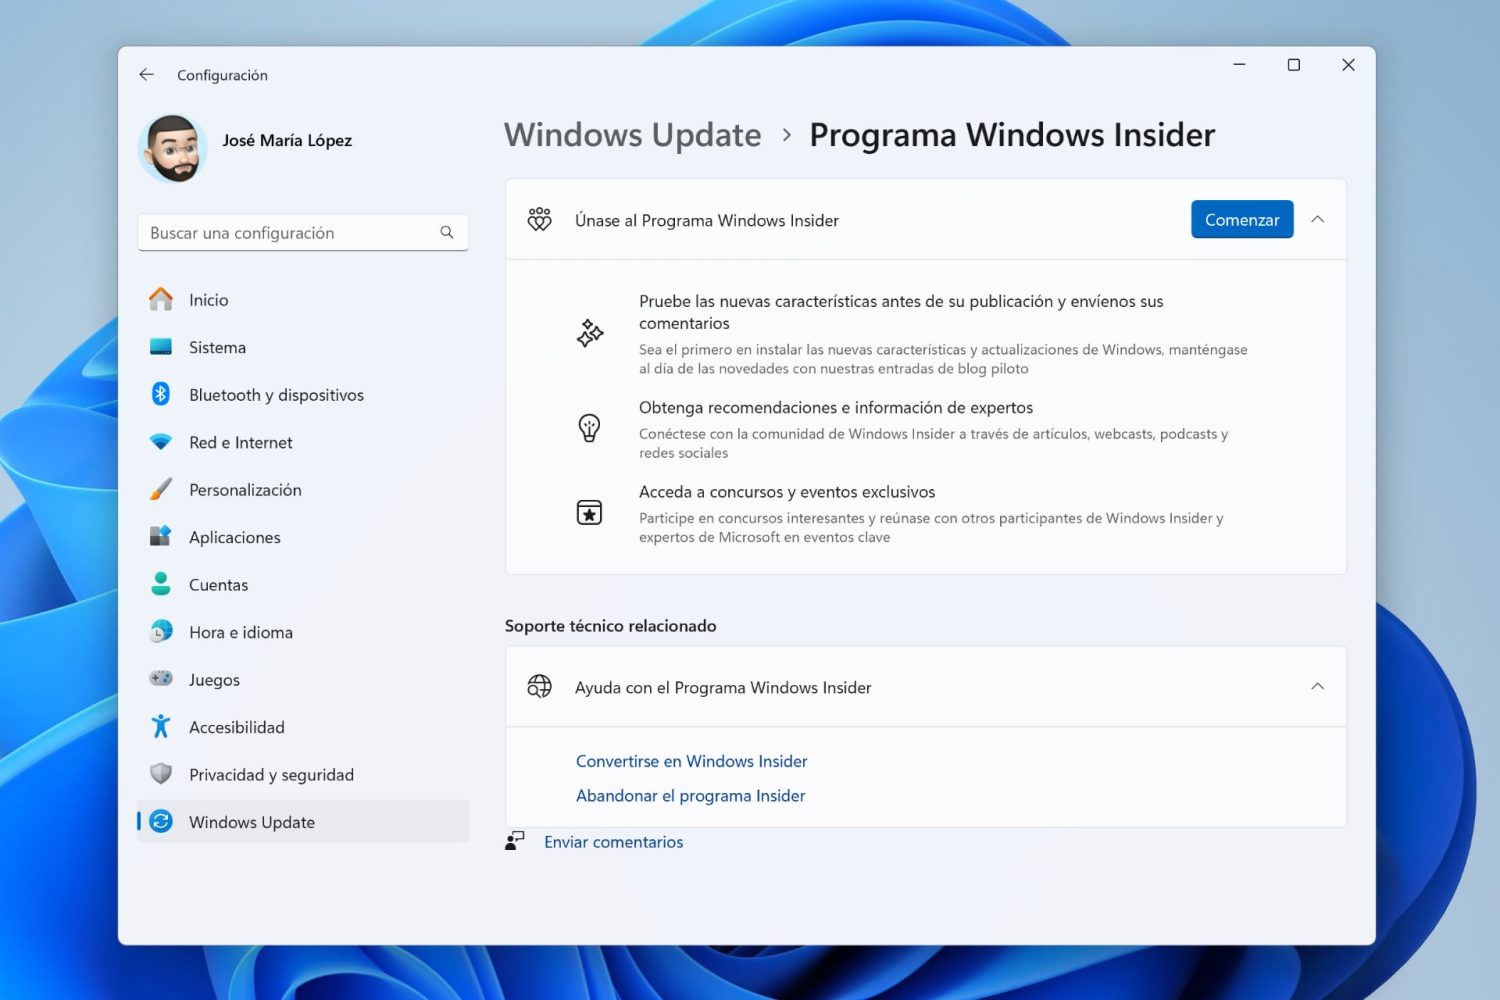
Task: Maximize the Configuración window
Action: point(1294,65)
